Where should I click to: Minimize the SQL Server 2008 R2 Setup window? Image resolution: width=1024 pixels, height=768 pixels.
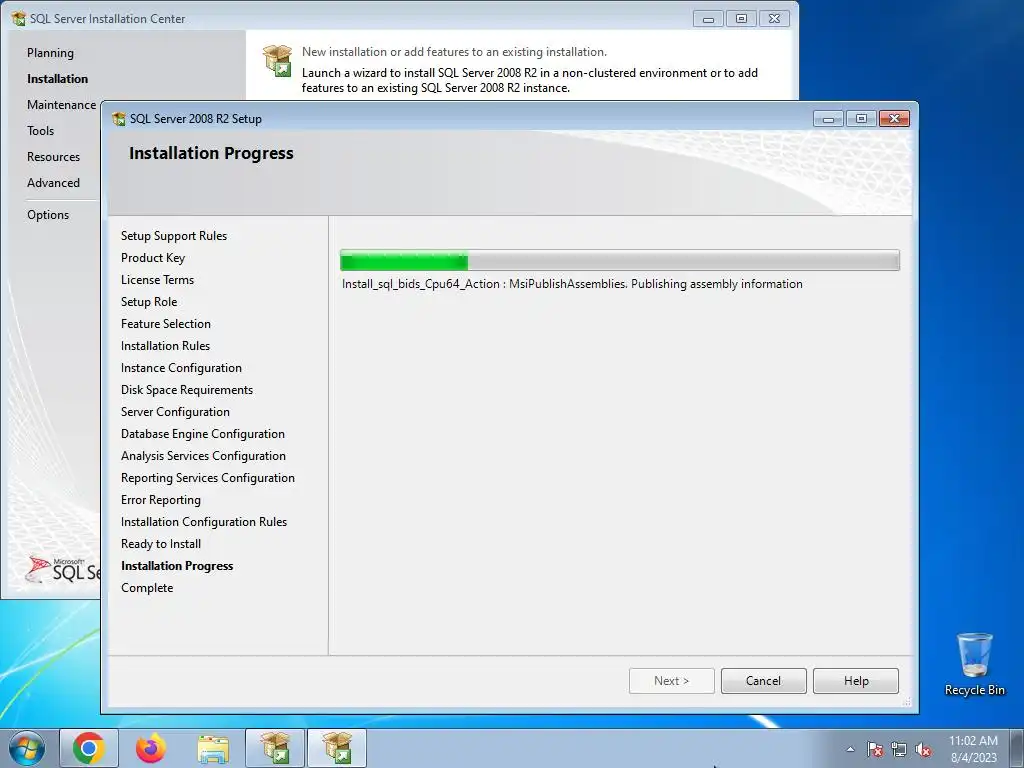(828, 119)
